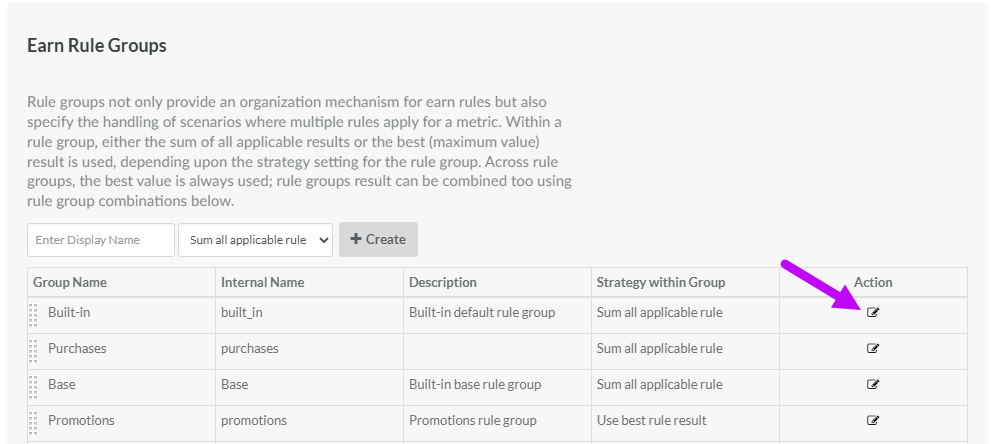The image size is (1001, 444).
Task: Click the Action column header
Action: coord(873,282)
